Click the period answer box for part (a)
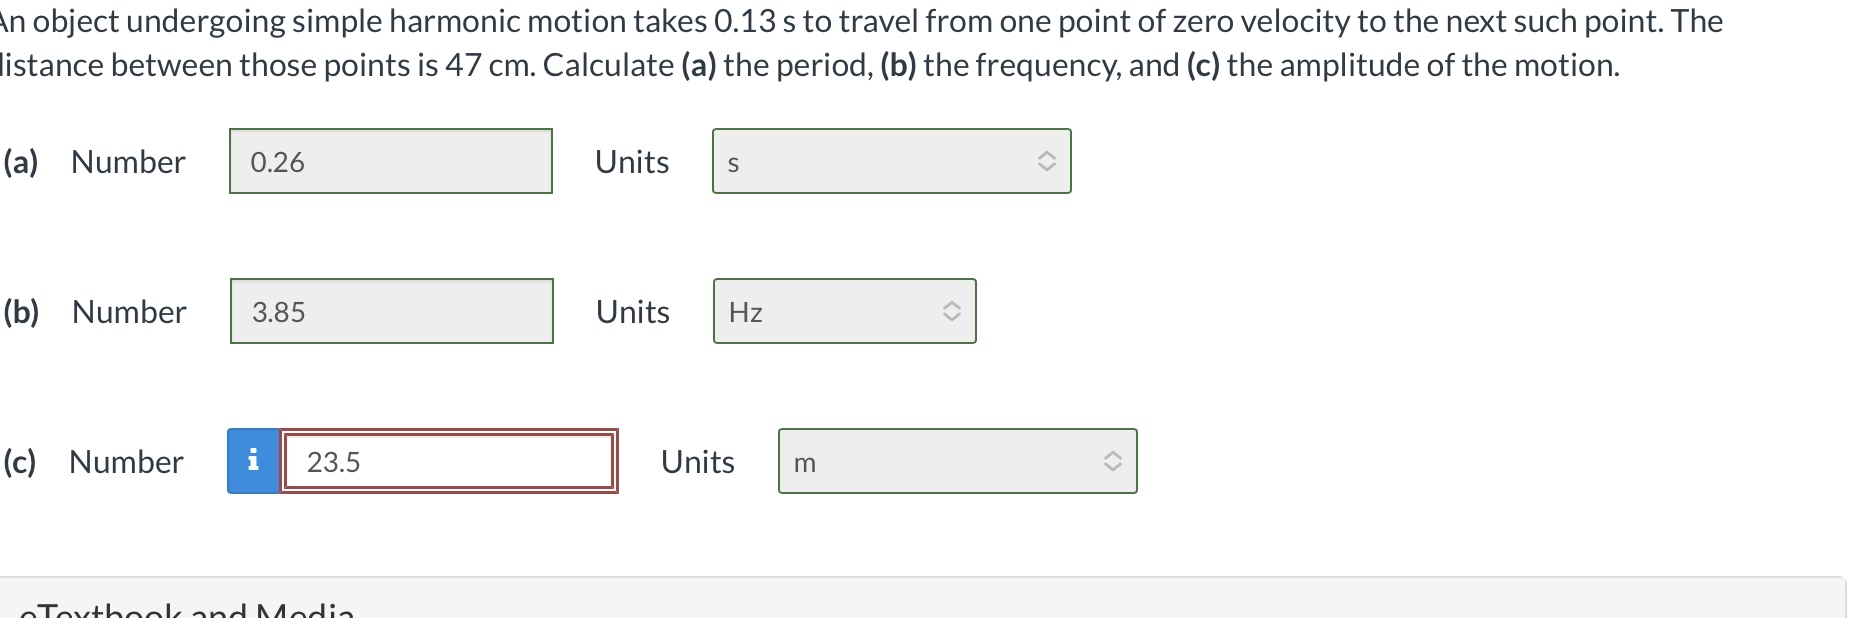This screenshot has height=618, width=1859. coord(390,161)
